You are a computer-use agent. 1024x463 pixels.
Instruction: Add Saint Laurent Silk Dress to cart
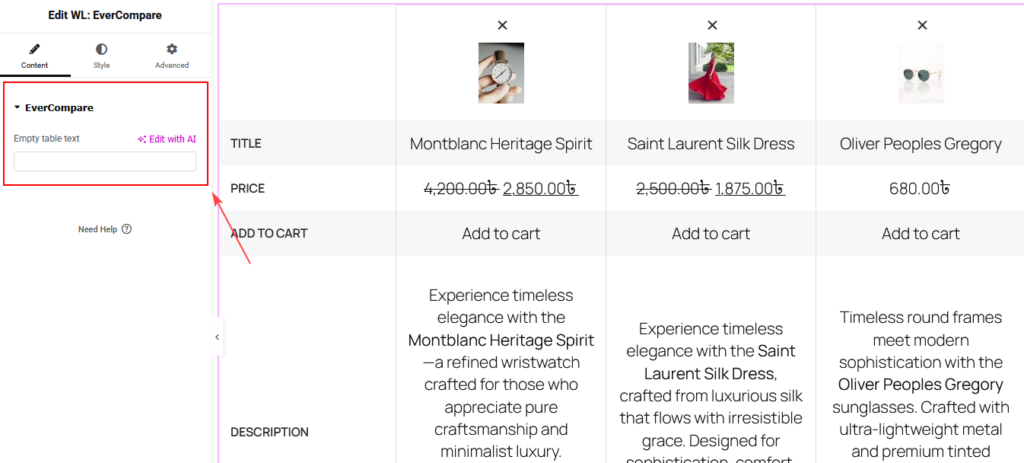(711, 233)
